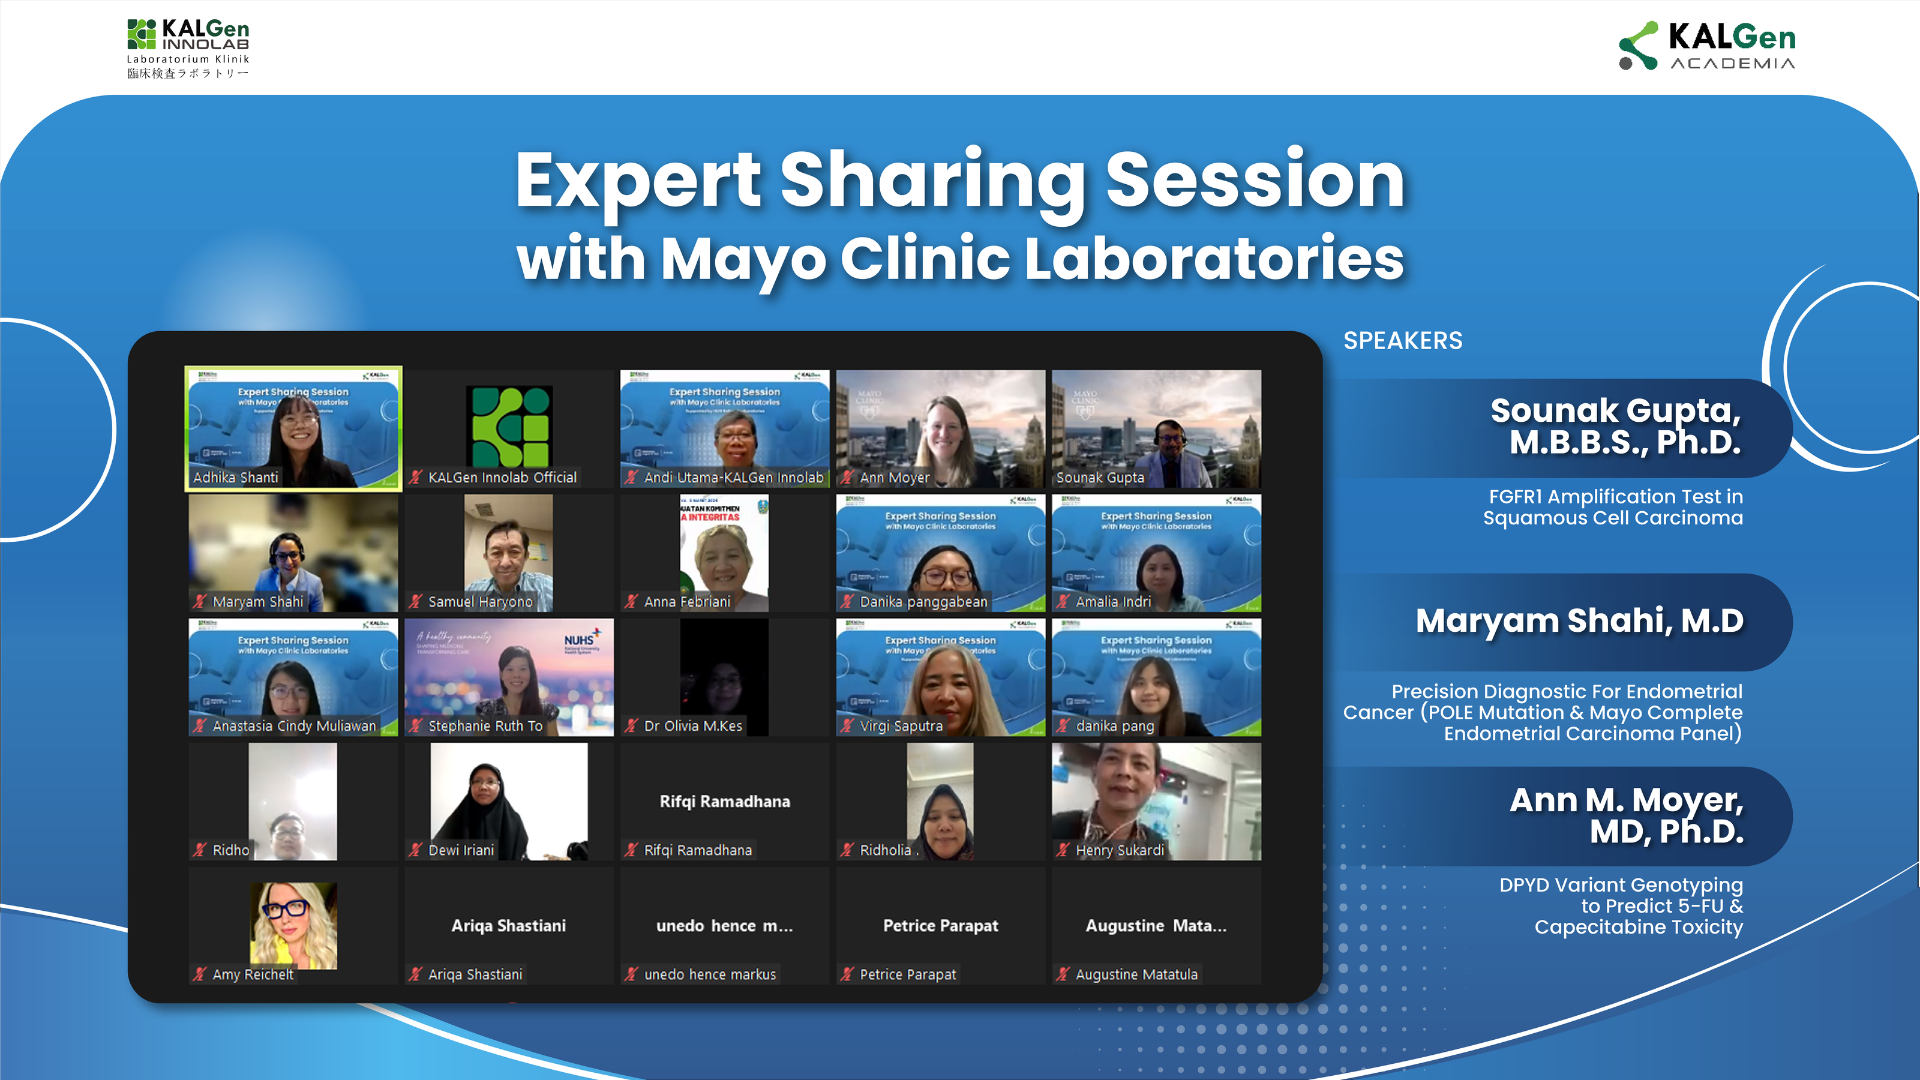Image resolution: width=1920 pixels, height=1080 pixels.
Task: Click muted mic icon beside Rifqi Ramadhana label
Action: 632,849
